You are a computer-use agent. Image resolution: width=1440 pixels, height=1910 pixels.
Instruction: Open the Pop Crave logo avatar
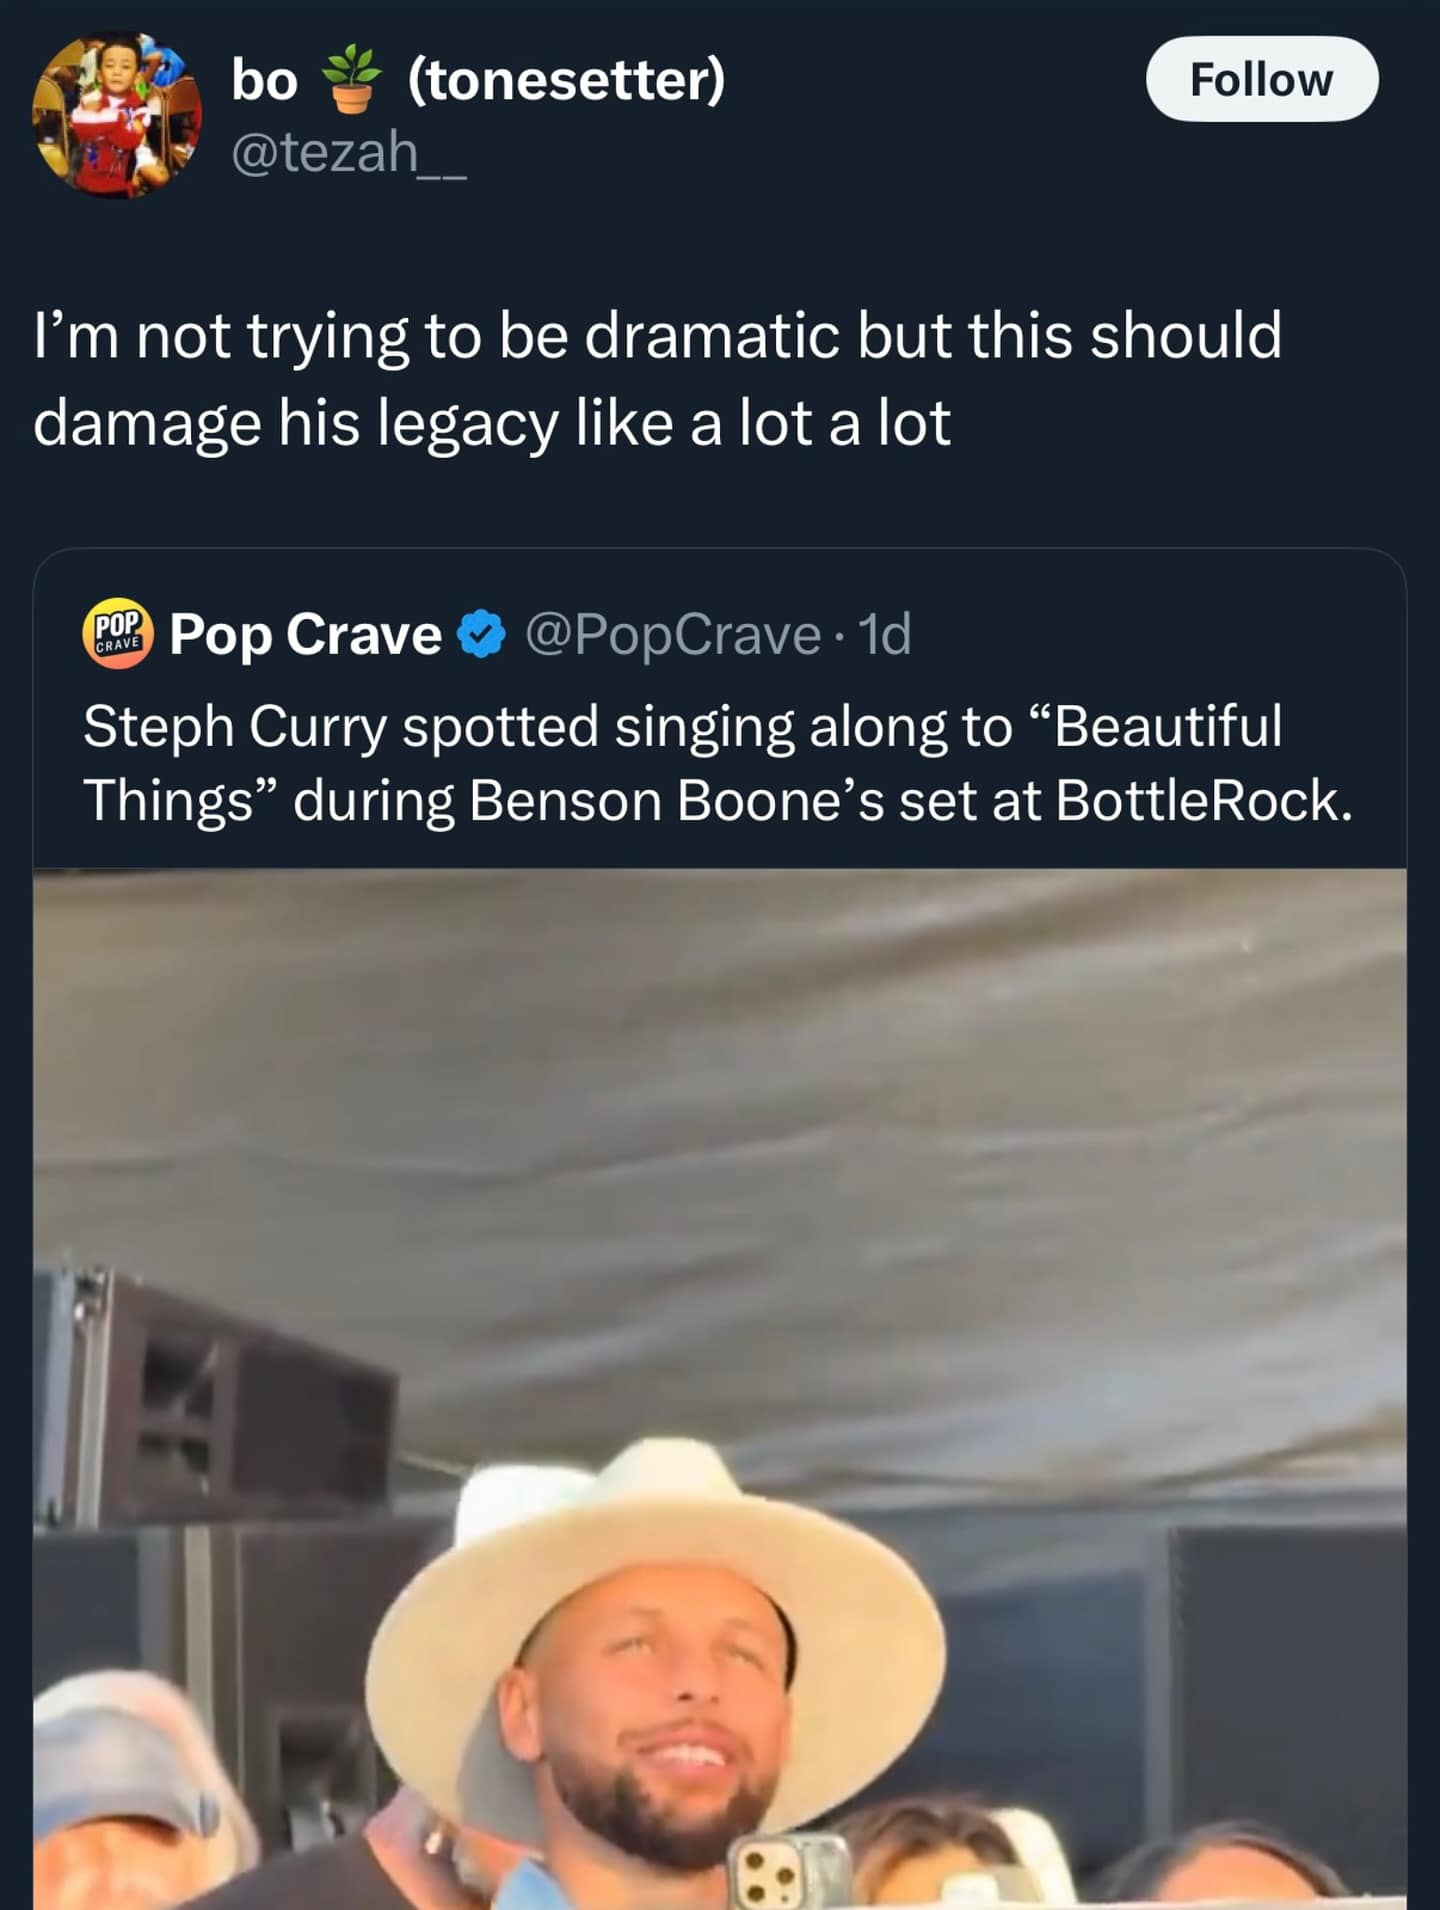click(x=117, y=632)
